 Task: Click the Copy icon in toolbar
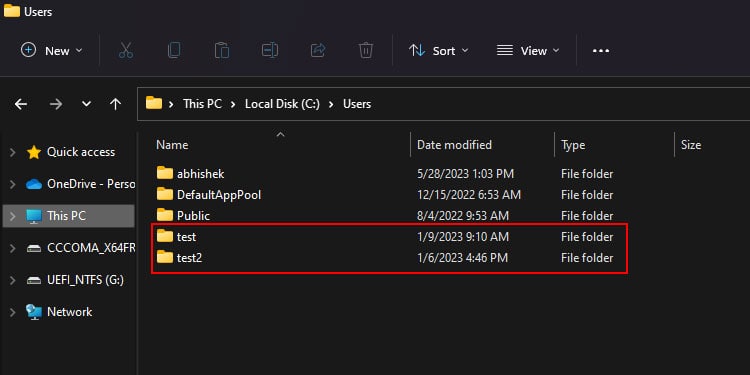[x=174, y=50]
